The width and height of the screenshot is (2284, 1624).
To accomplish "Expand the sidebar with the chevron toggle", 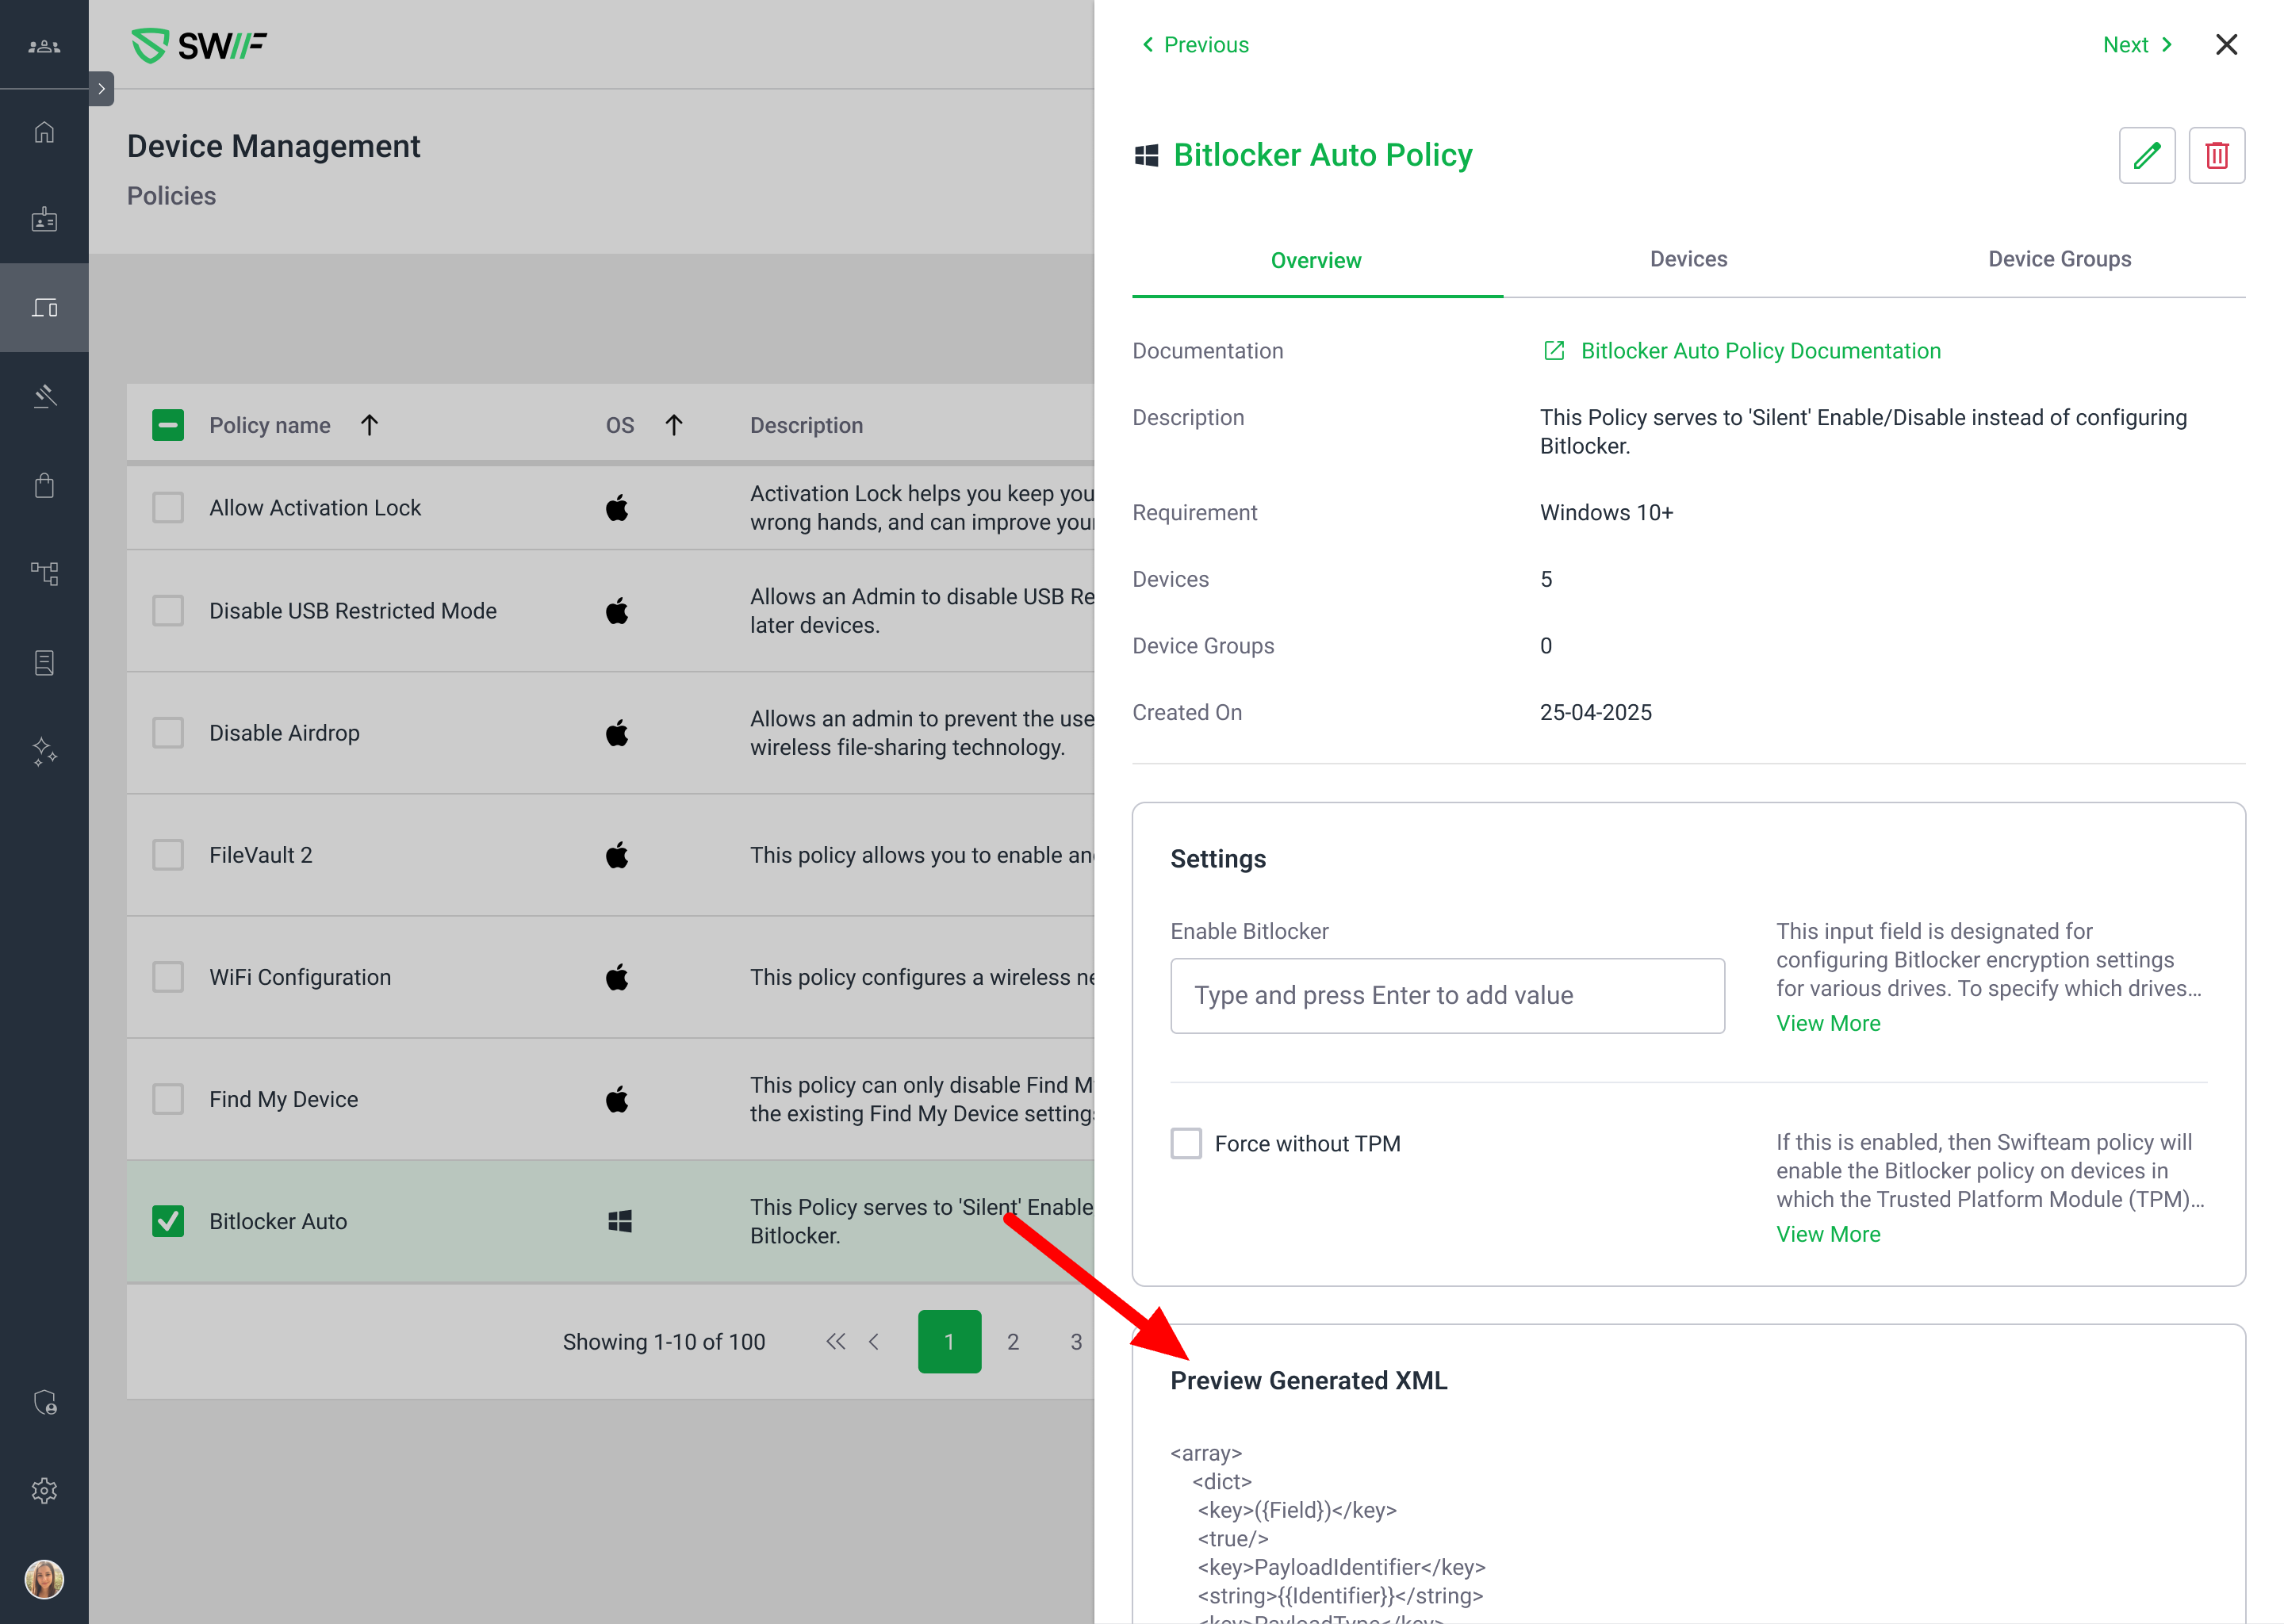I will click(101, 89).
